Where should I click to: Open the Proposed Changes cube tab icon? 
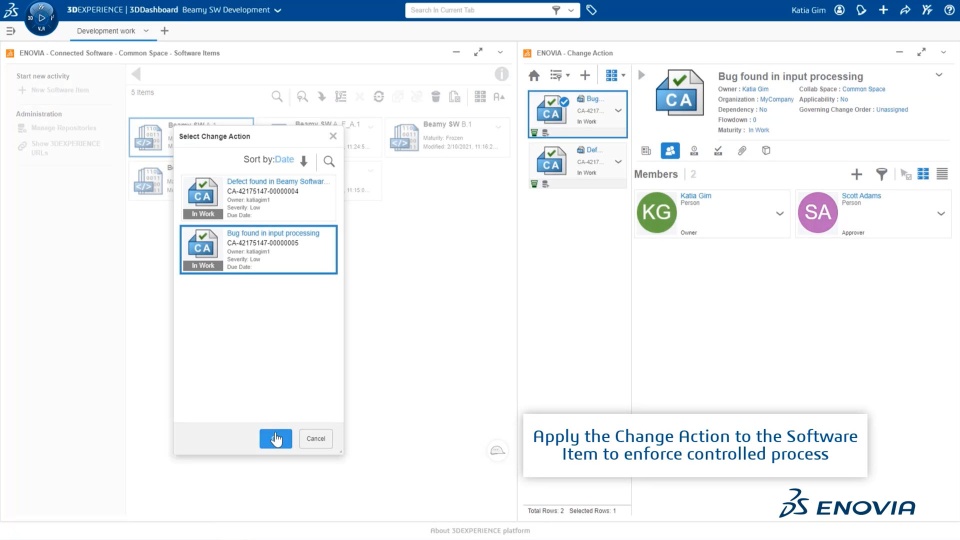tap(766, 151)
